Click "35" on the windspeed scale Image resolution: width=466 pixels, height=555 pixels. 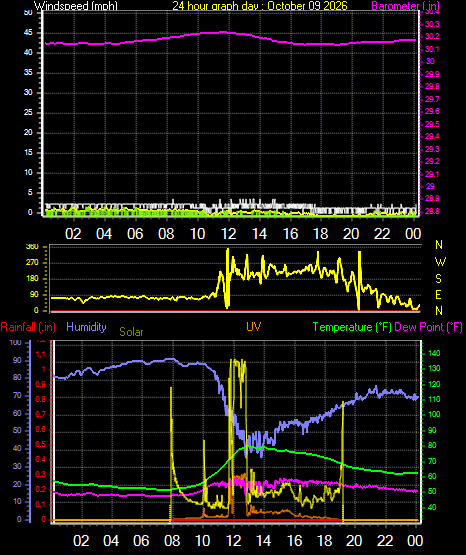pyautogui.click(x=28, y=73)
